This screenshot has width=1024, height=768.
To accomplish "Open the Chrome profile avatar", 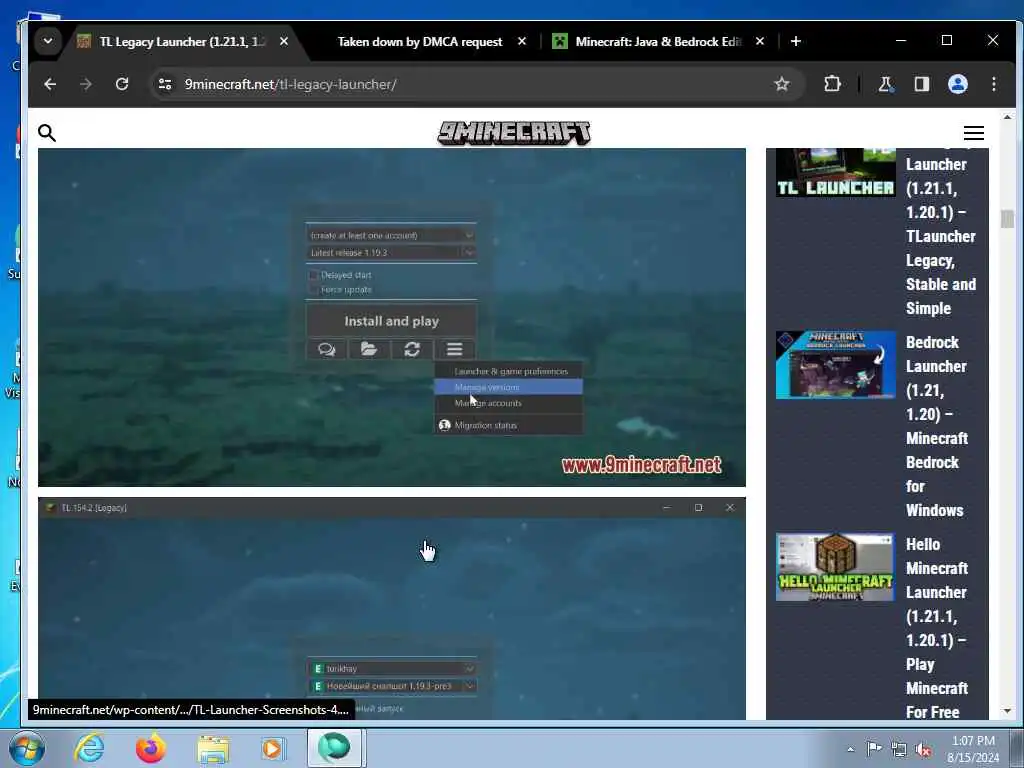I will pyautogui.click(x=957, y=84).
